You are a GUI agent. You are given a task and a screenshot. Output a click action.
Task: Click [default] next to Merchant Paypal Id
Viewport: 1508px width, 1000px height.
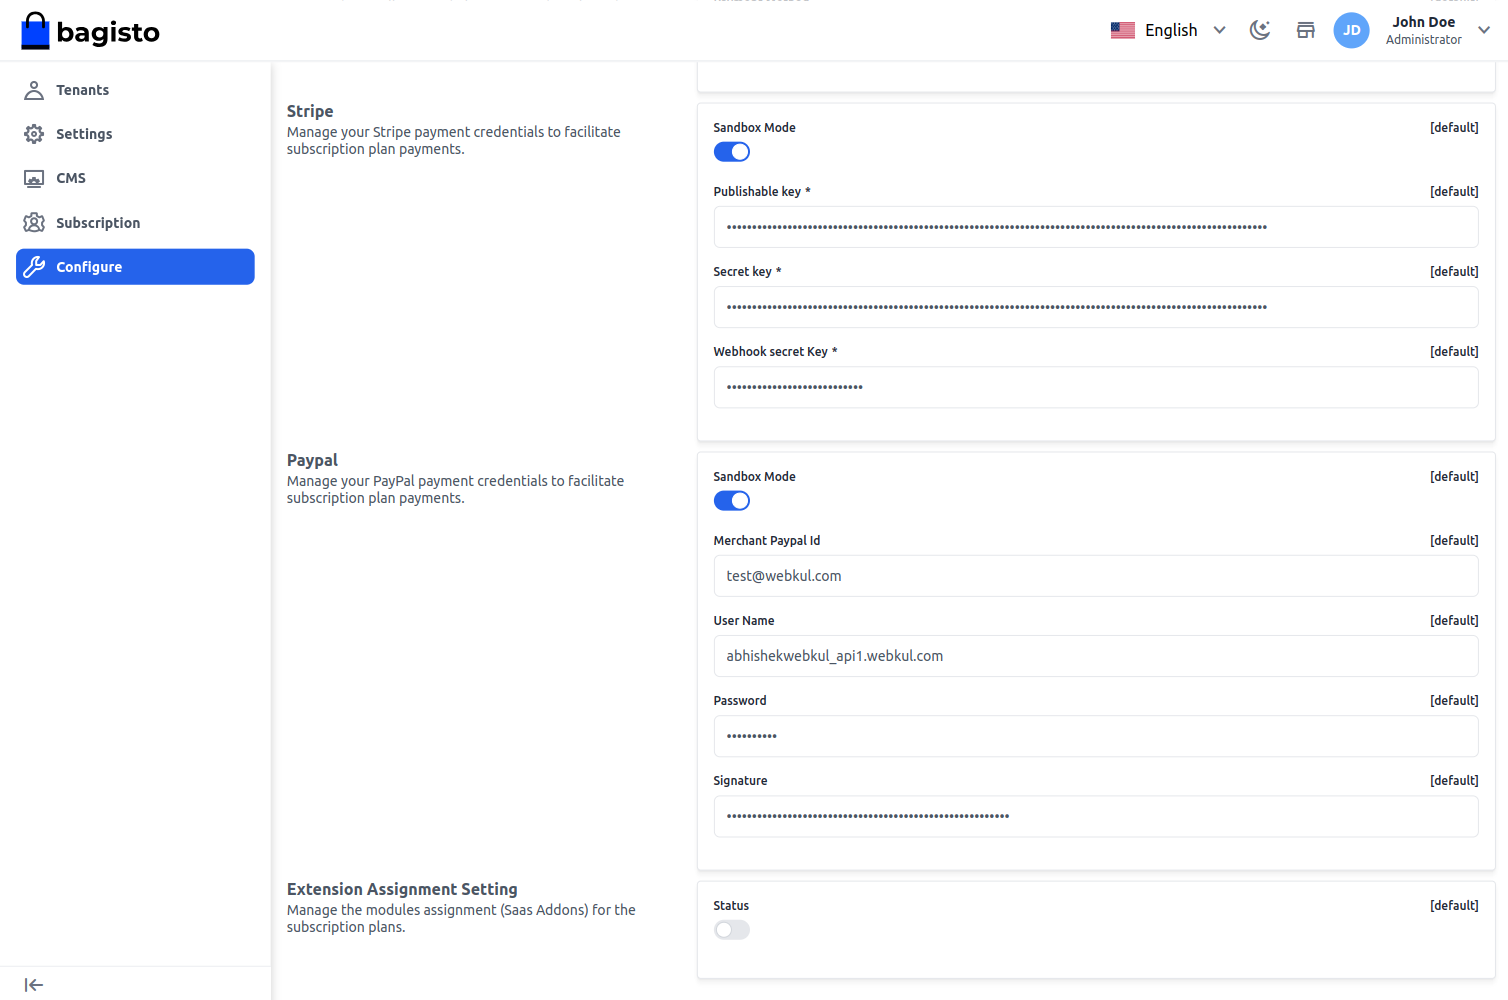(1454, 541)
